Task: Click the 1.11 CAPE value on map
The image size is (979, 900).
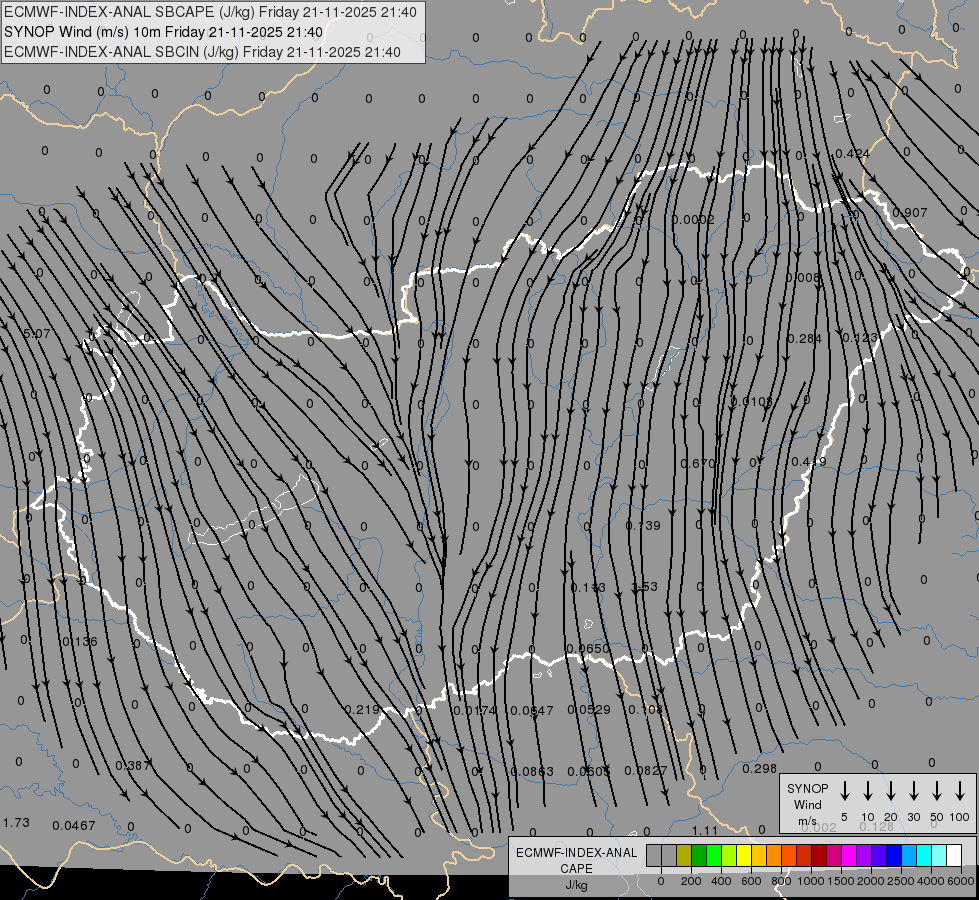Action: point(706,831)
